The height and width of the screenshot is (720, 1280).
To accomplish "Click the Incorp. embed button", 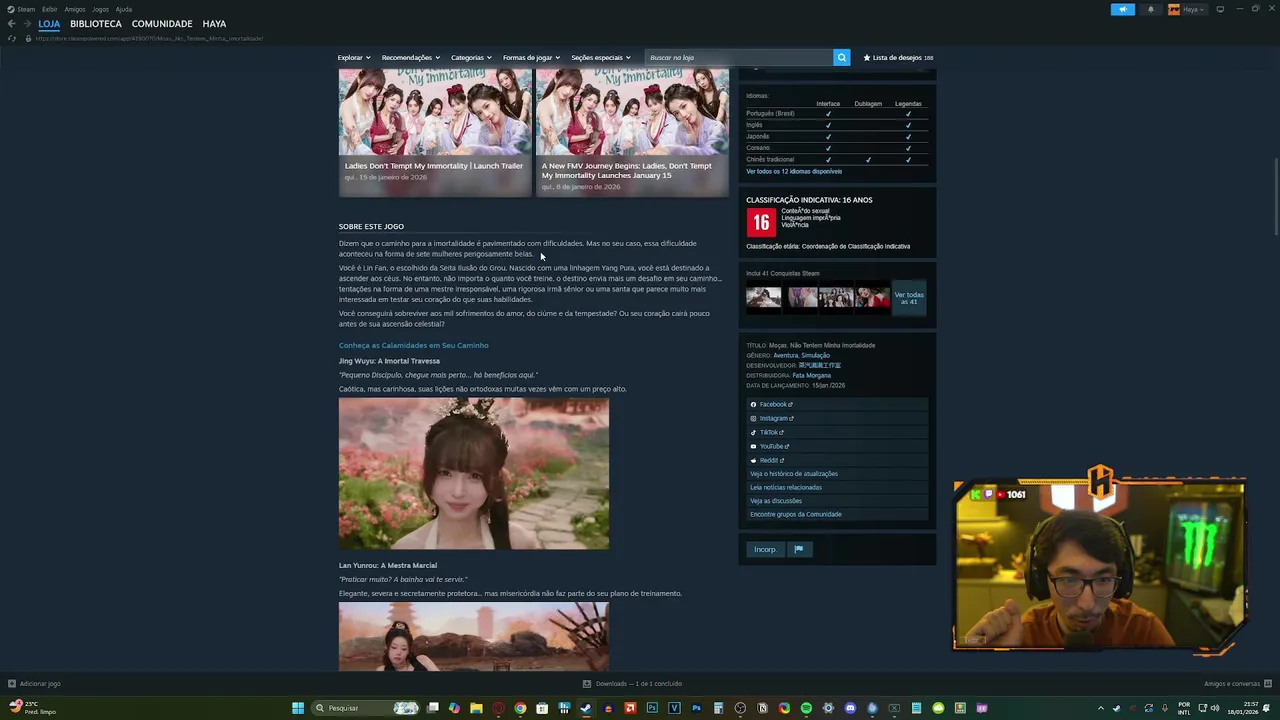I will coord(765,549).
